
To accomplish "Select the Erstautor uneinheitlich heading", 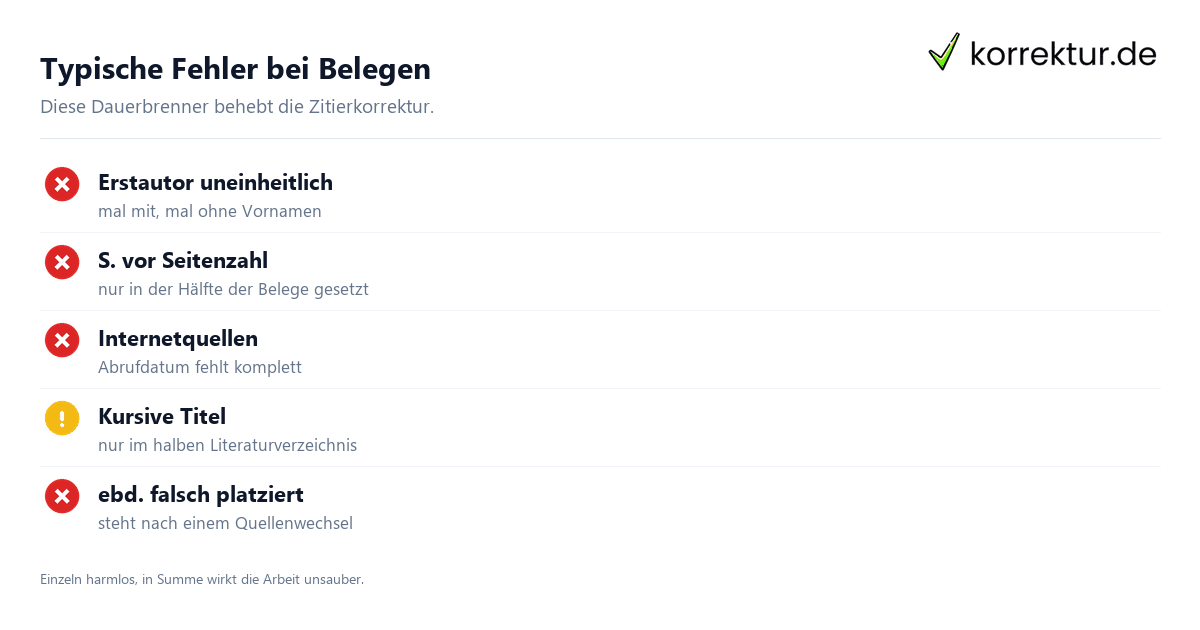I will point(215,183).
